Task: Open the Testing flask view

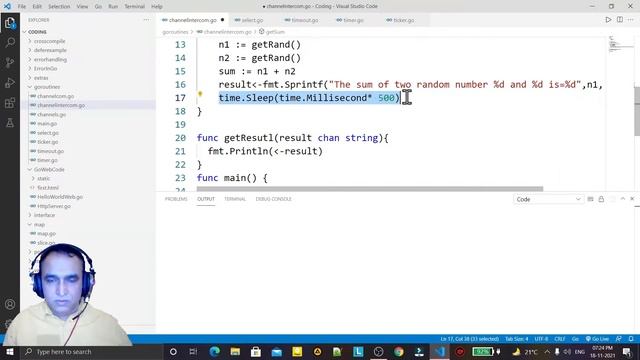Action: click(10, 122)
